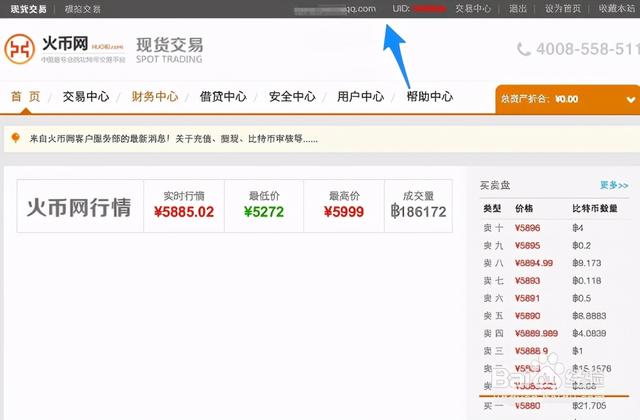Click quantity ฿0.5 in order book
Screen dimensions: 640x420
click(582, 298)
